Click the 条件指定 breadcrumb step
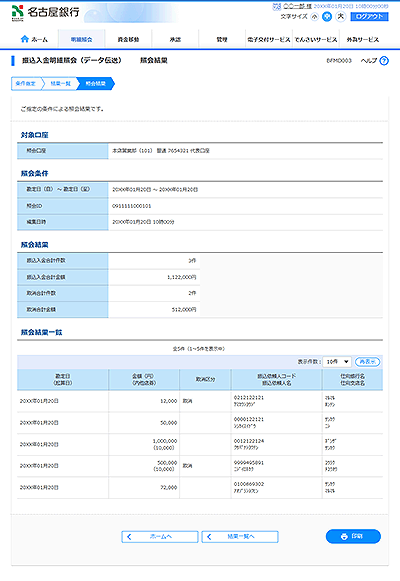 click(26, 84)
